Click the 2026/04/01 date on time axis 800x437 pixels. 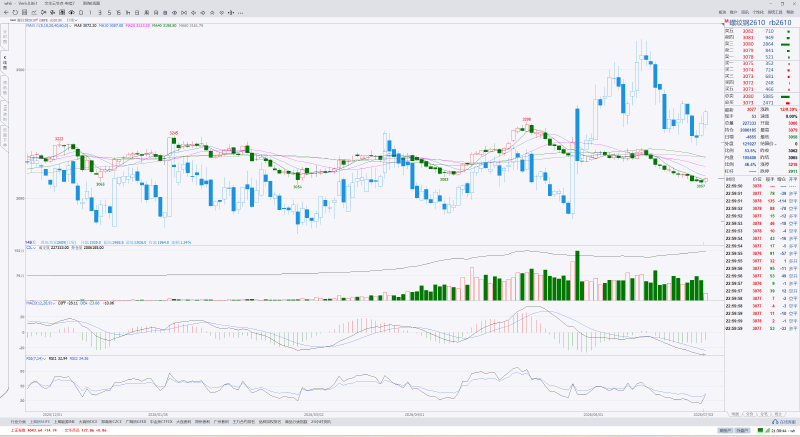pyautogui.click(x=413, y=415)
